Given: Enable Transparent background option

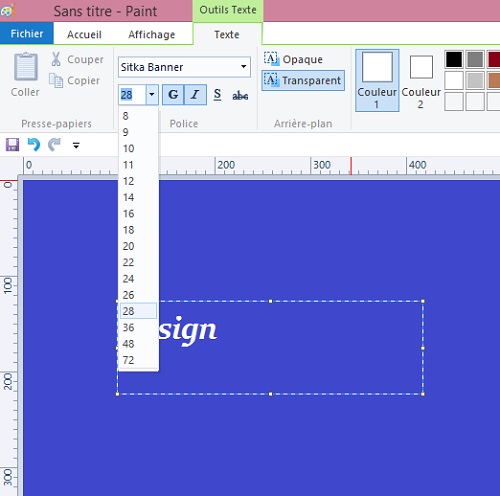Looking at the screenshot, I should [303, 80].
